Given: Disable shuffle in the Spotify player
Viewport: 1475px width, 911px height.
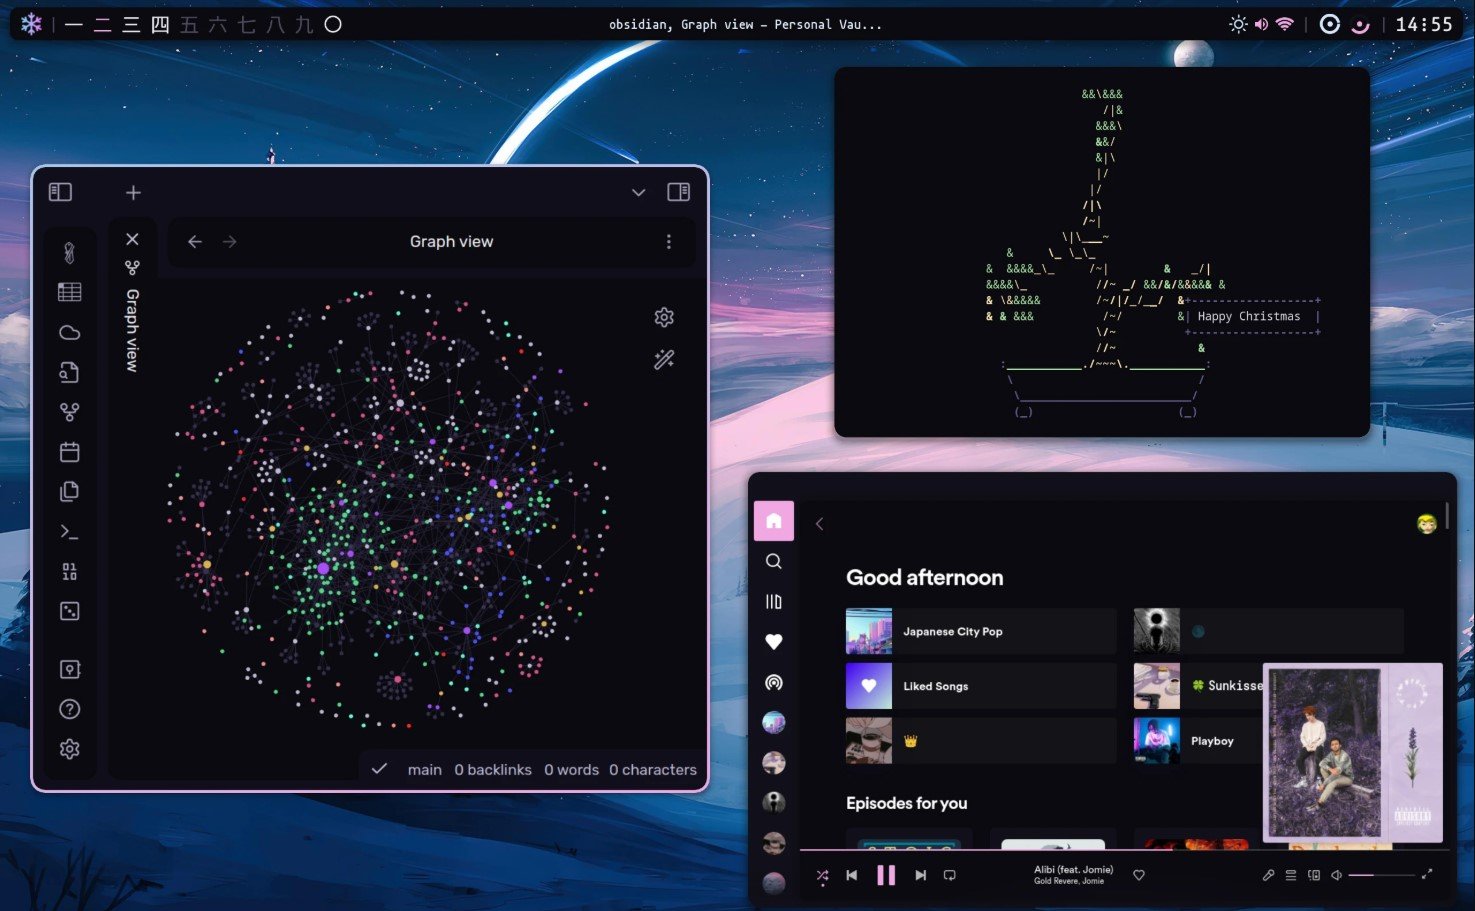Looking at the screenshot, I should point(822,874).
